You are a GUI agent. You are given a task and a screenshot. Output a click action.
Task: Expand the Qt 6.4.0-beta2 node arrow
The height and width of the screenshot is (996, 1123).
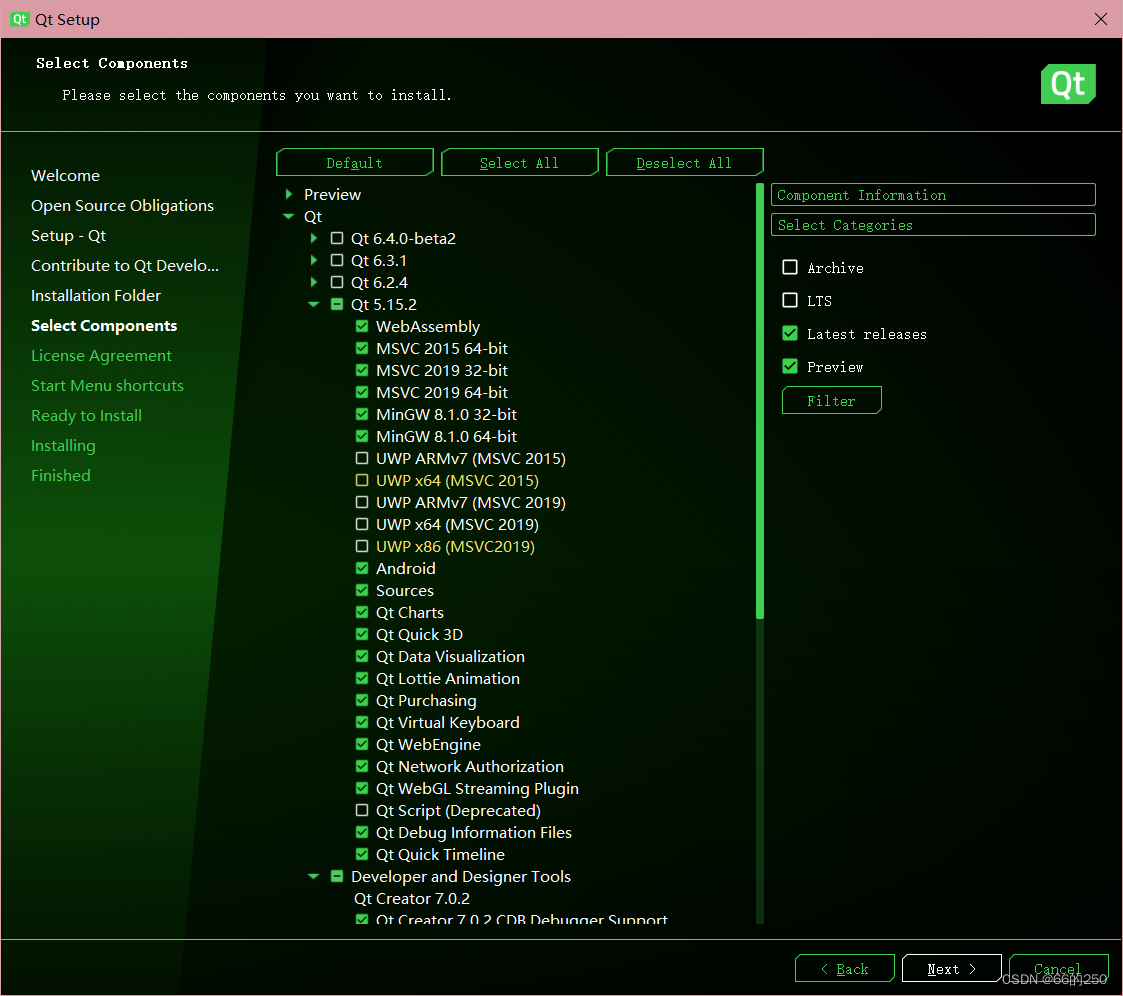(314, 238)
